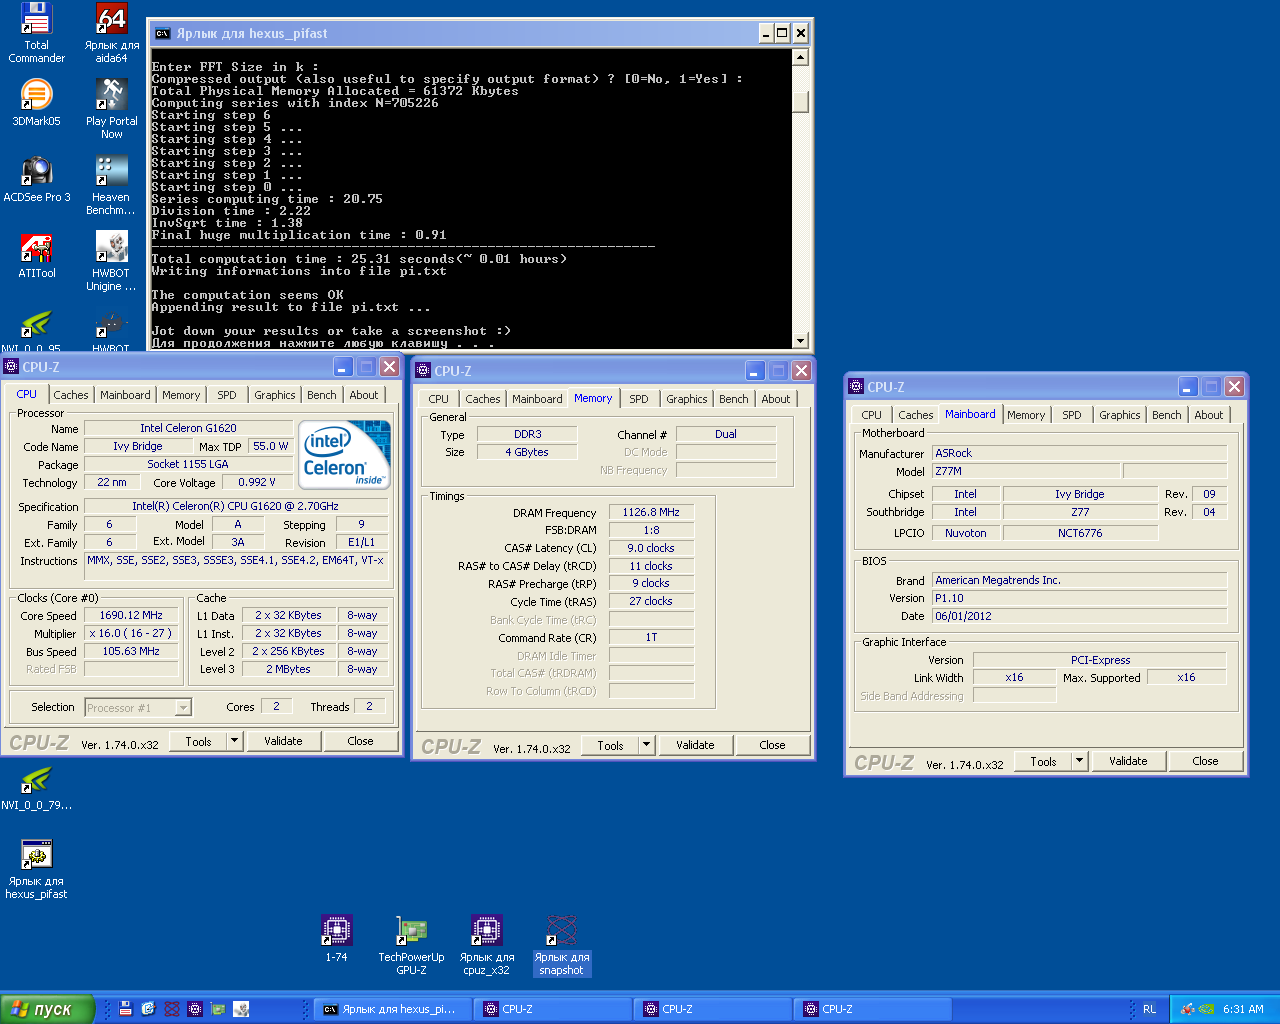Screen dimensions: 1280x1024
Task: Open Tools dropdown arrow in Mainboard tab window
Action: 1080,761
